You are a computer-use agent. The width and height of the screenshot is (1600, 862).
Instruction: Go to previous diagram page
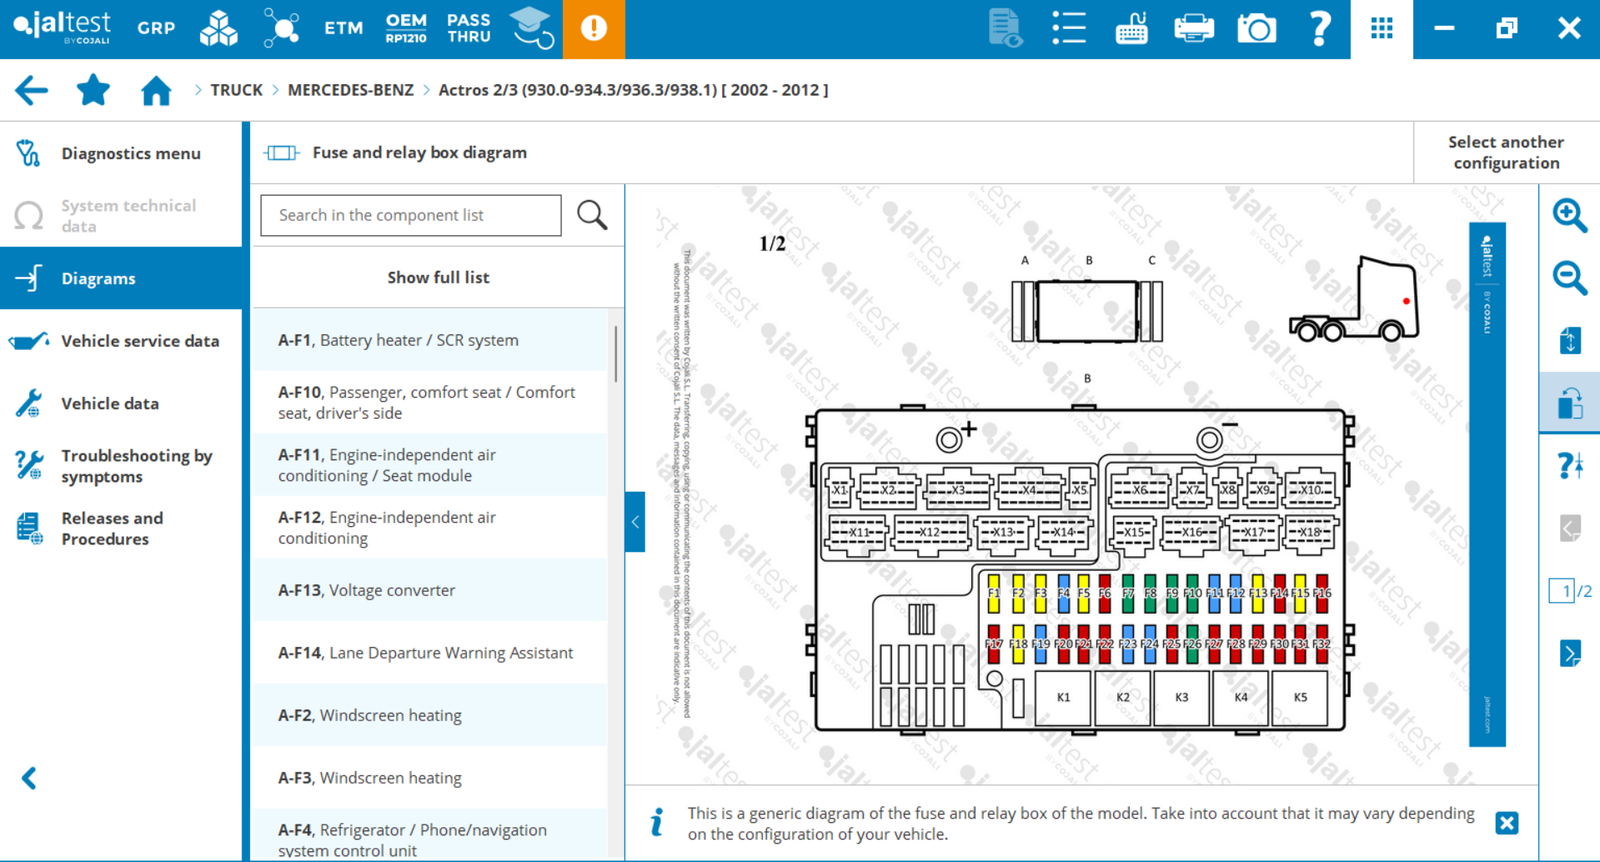pos(1569,527)
